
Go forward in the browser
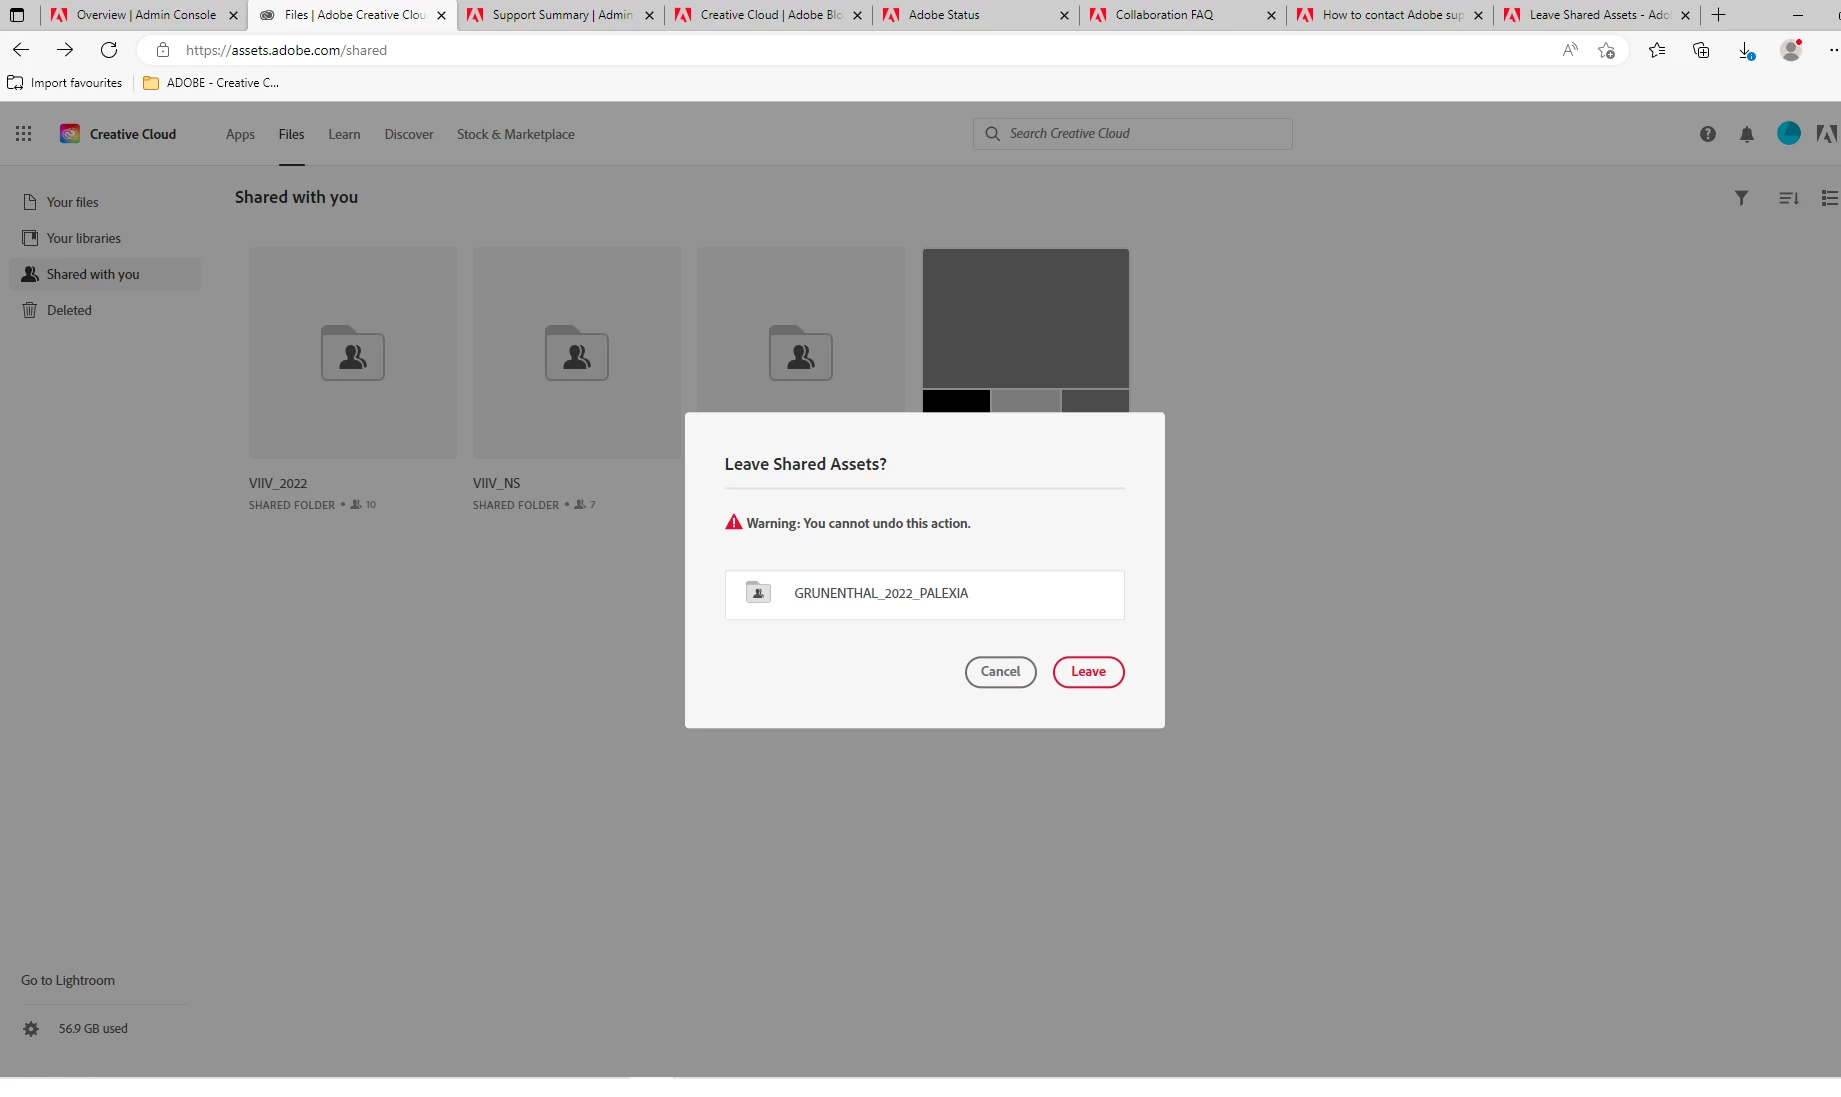(x=65, y=50)
